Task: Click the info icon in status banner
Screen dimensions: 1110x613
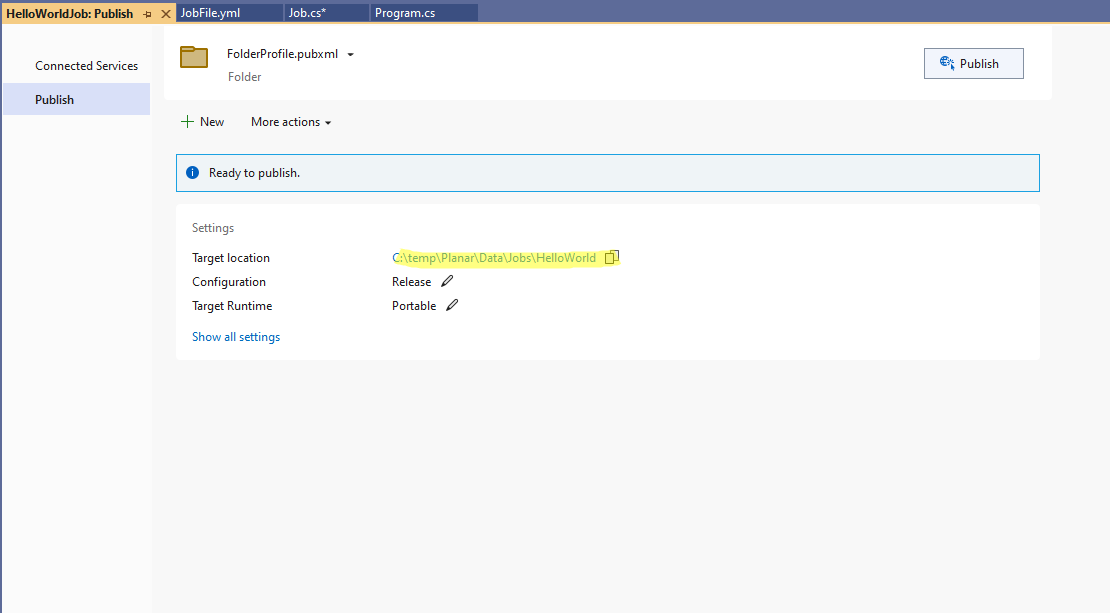Action: (x=193, y=173)
